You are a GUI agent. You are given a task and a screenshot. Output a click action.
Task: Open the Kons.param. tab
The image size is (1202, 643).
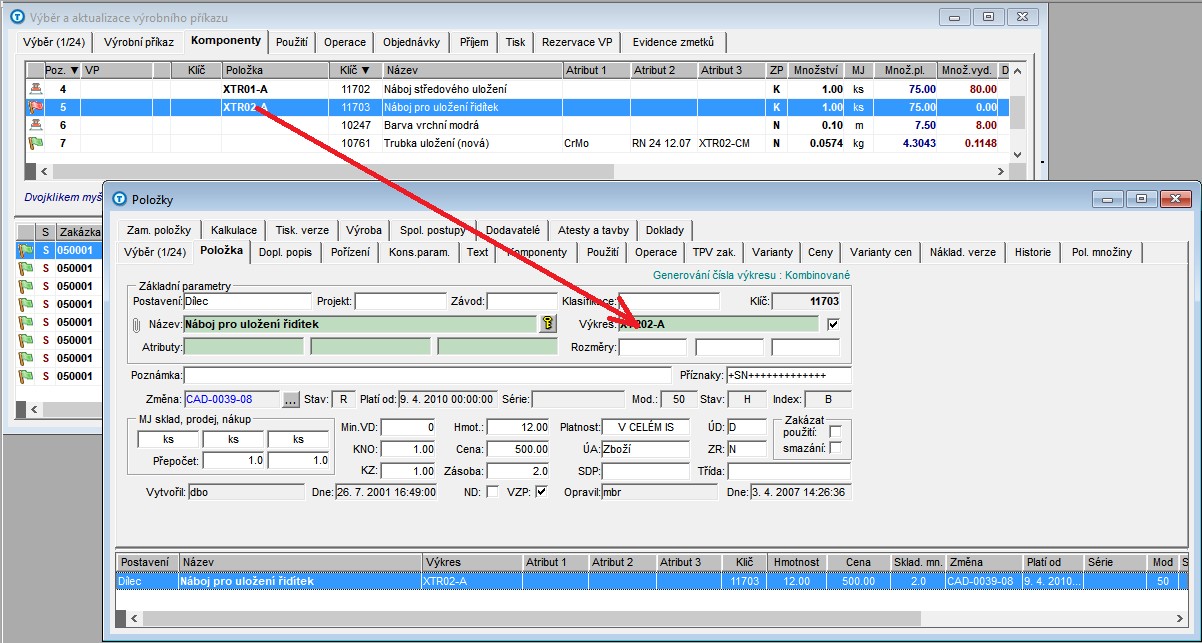point(419,252)
